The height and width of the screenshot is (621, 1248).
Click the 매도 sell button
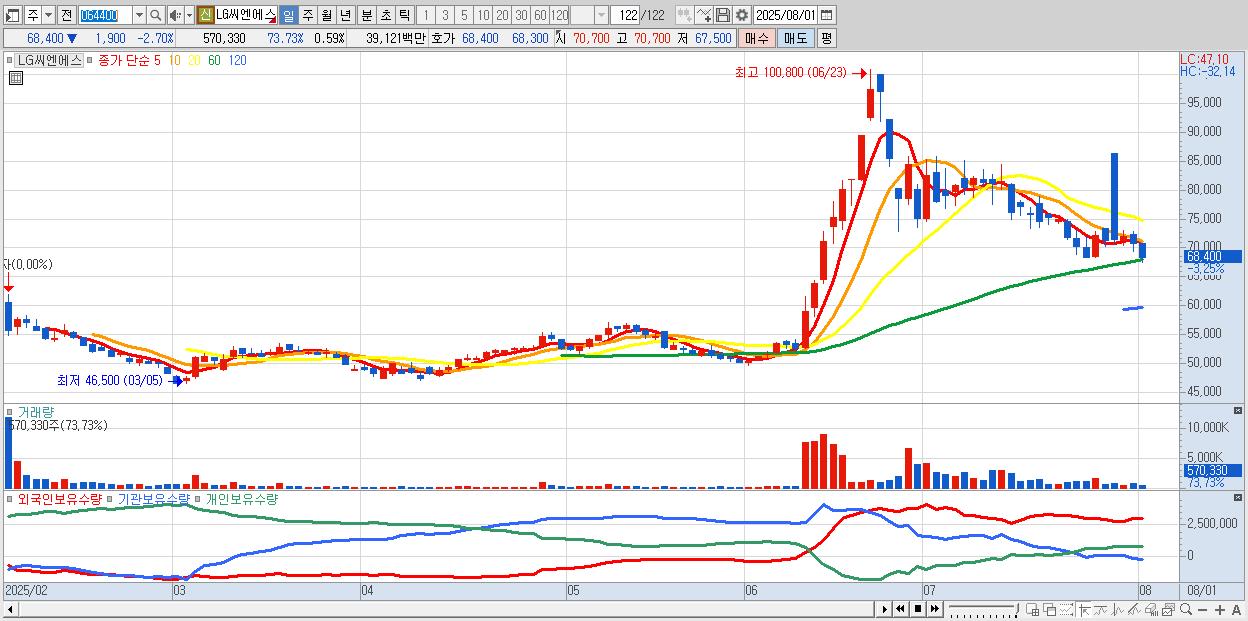(795, 38)
